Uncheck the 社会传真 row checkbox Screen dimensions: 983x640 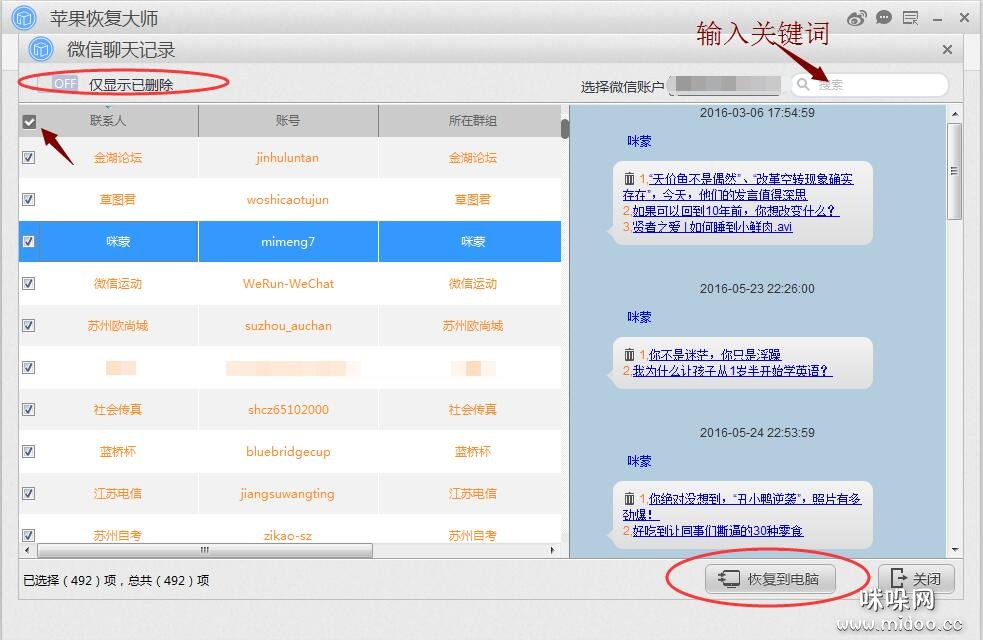[x=28, y=409]
